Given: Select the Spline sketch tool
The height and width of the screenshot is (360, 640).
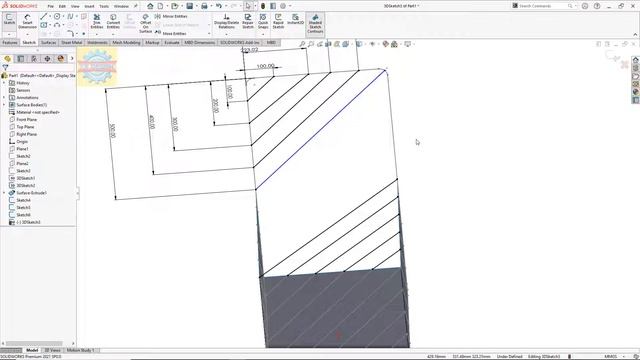Looking at the screenshot, I should tap(70, 16).
